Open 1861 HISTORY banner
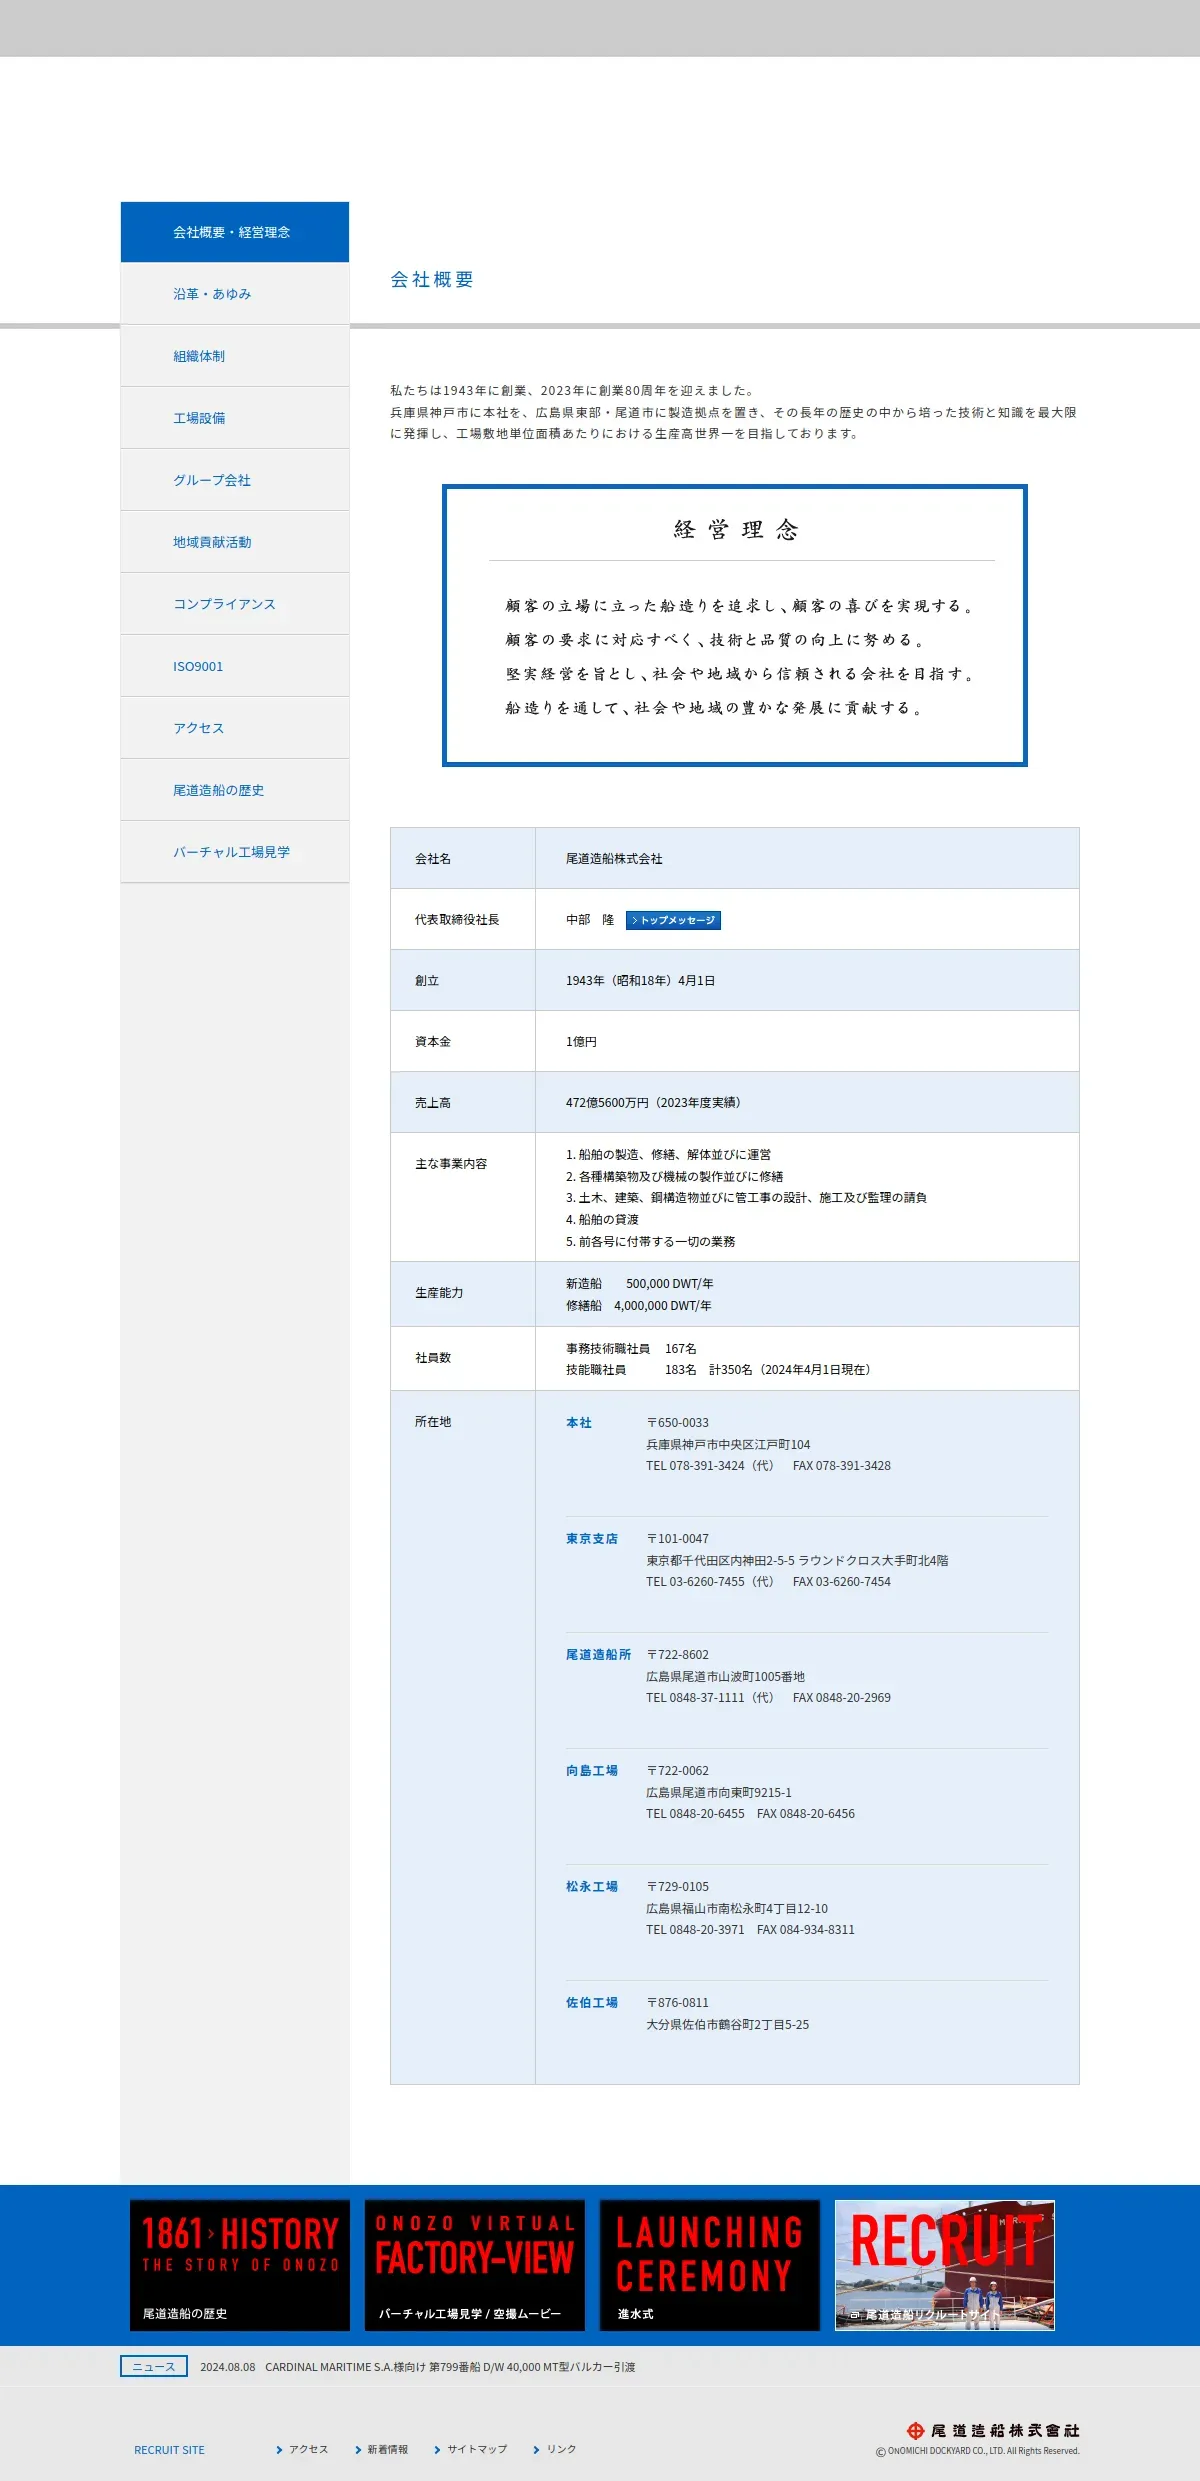The width and height of the screenshot is (1200, 2481). 240,2265
